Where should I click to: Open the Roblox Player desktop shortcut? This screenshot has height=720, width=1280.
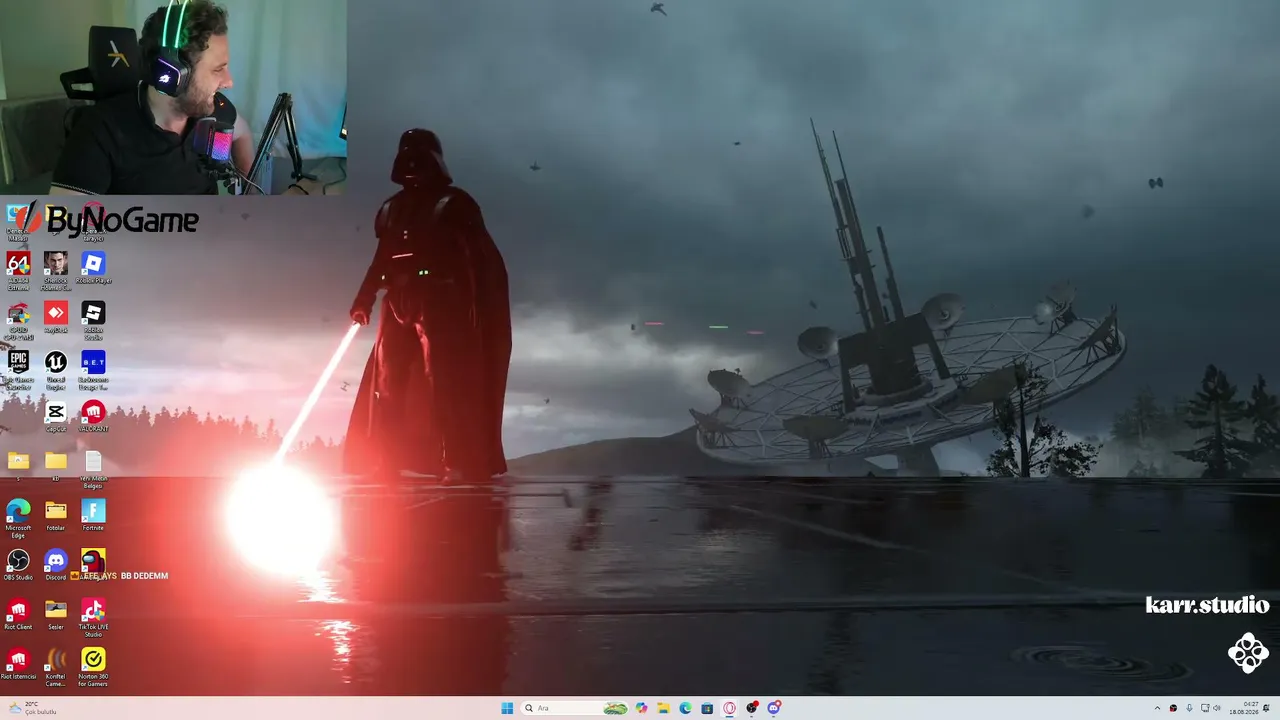[93, 268]
